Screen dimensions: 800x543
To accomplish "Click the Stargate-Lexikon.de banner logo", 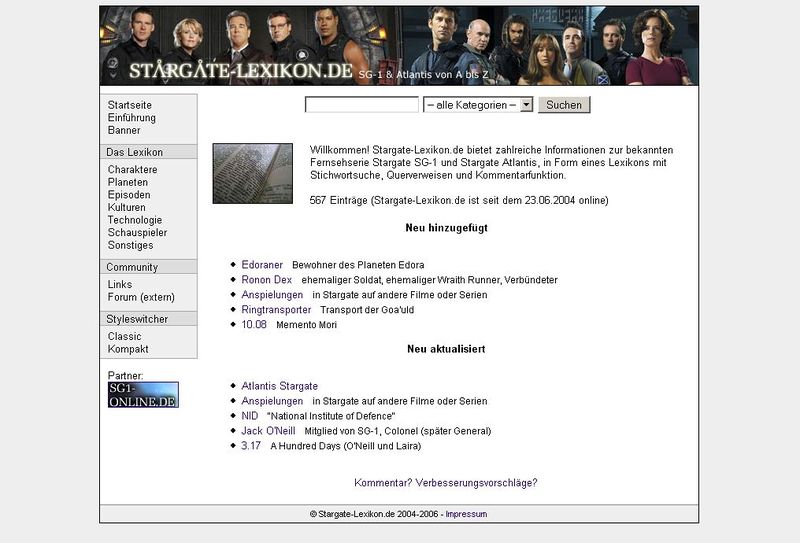I will [240, 70].
